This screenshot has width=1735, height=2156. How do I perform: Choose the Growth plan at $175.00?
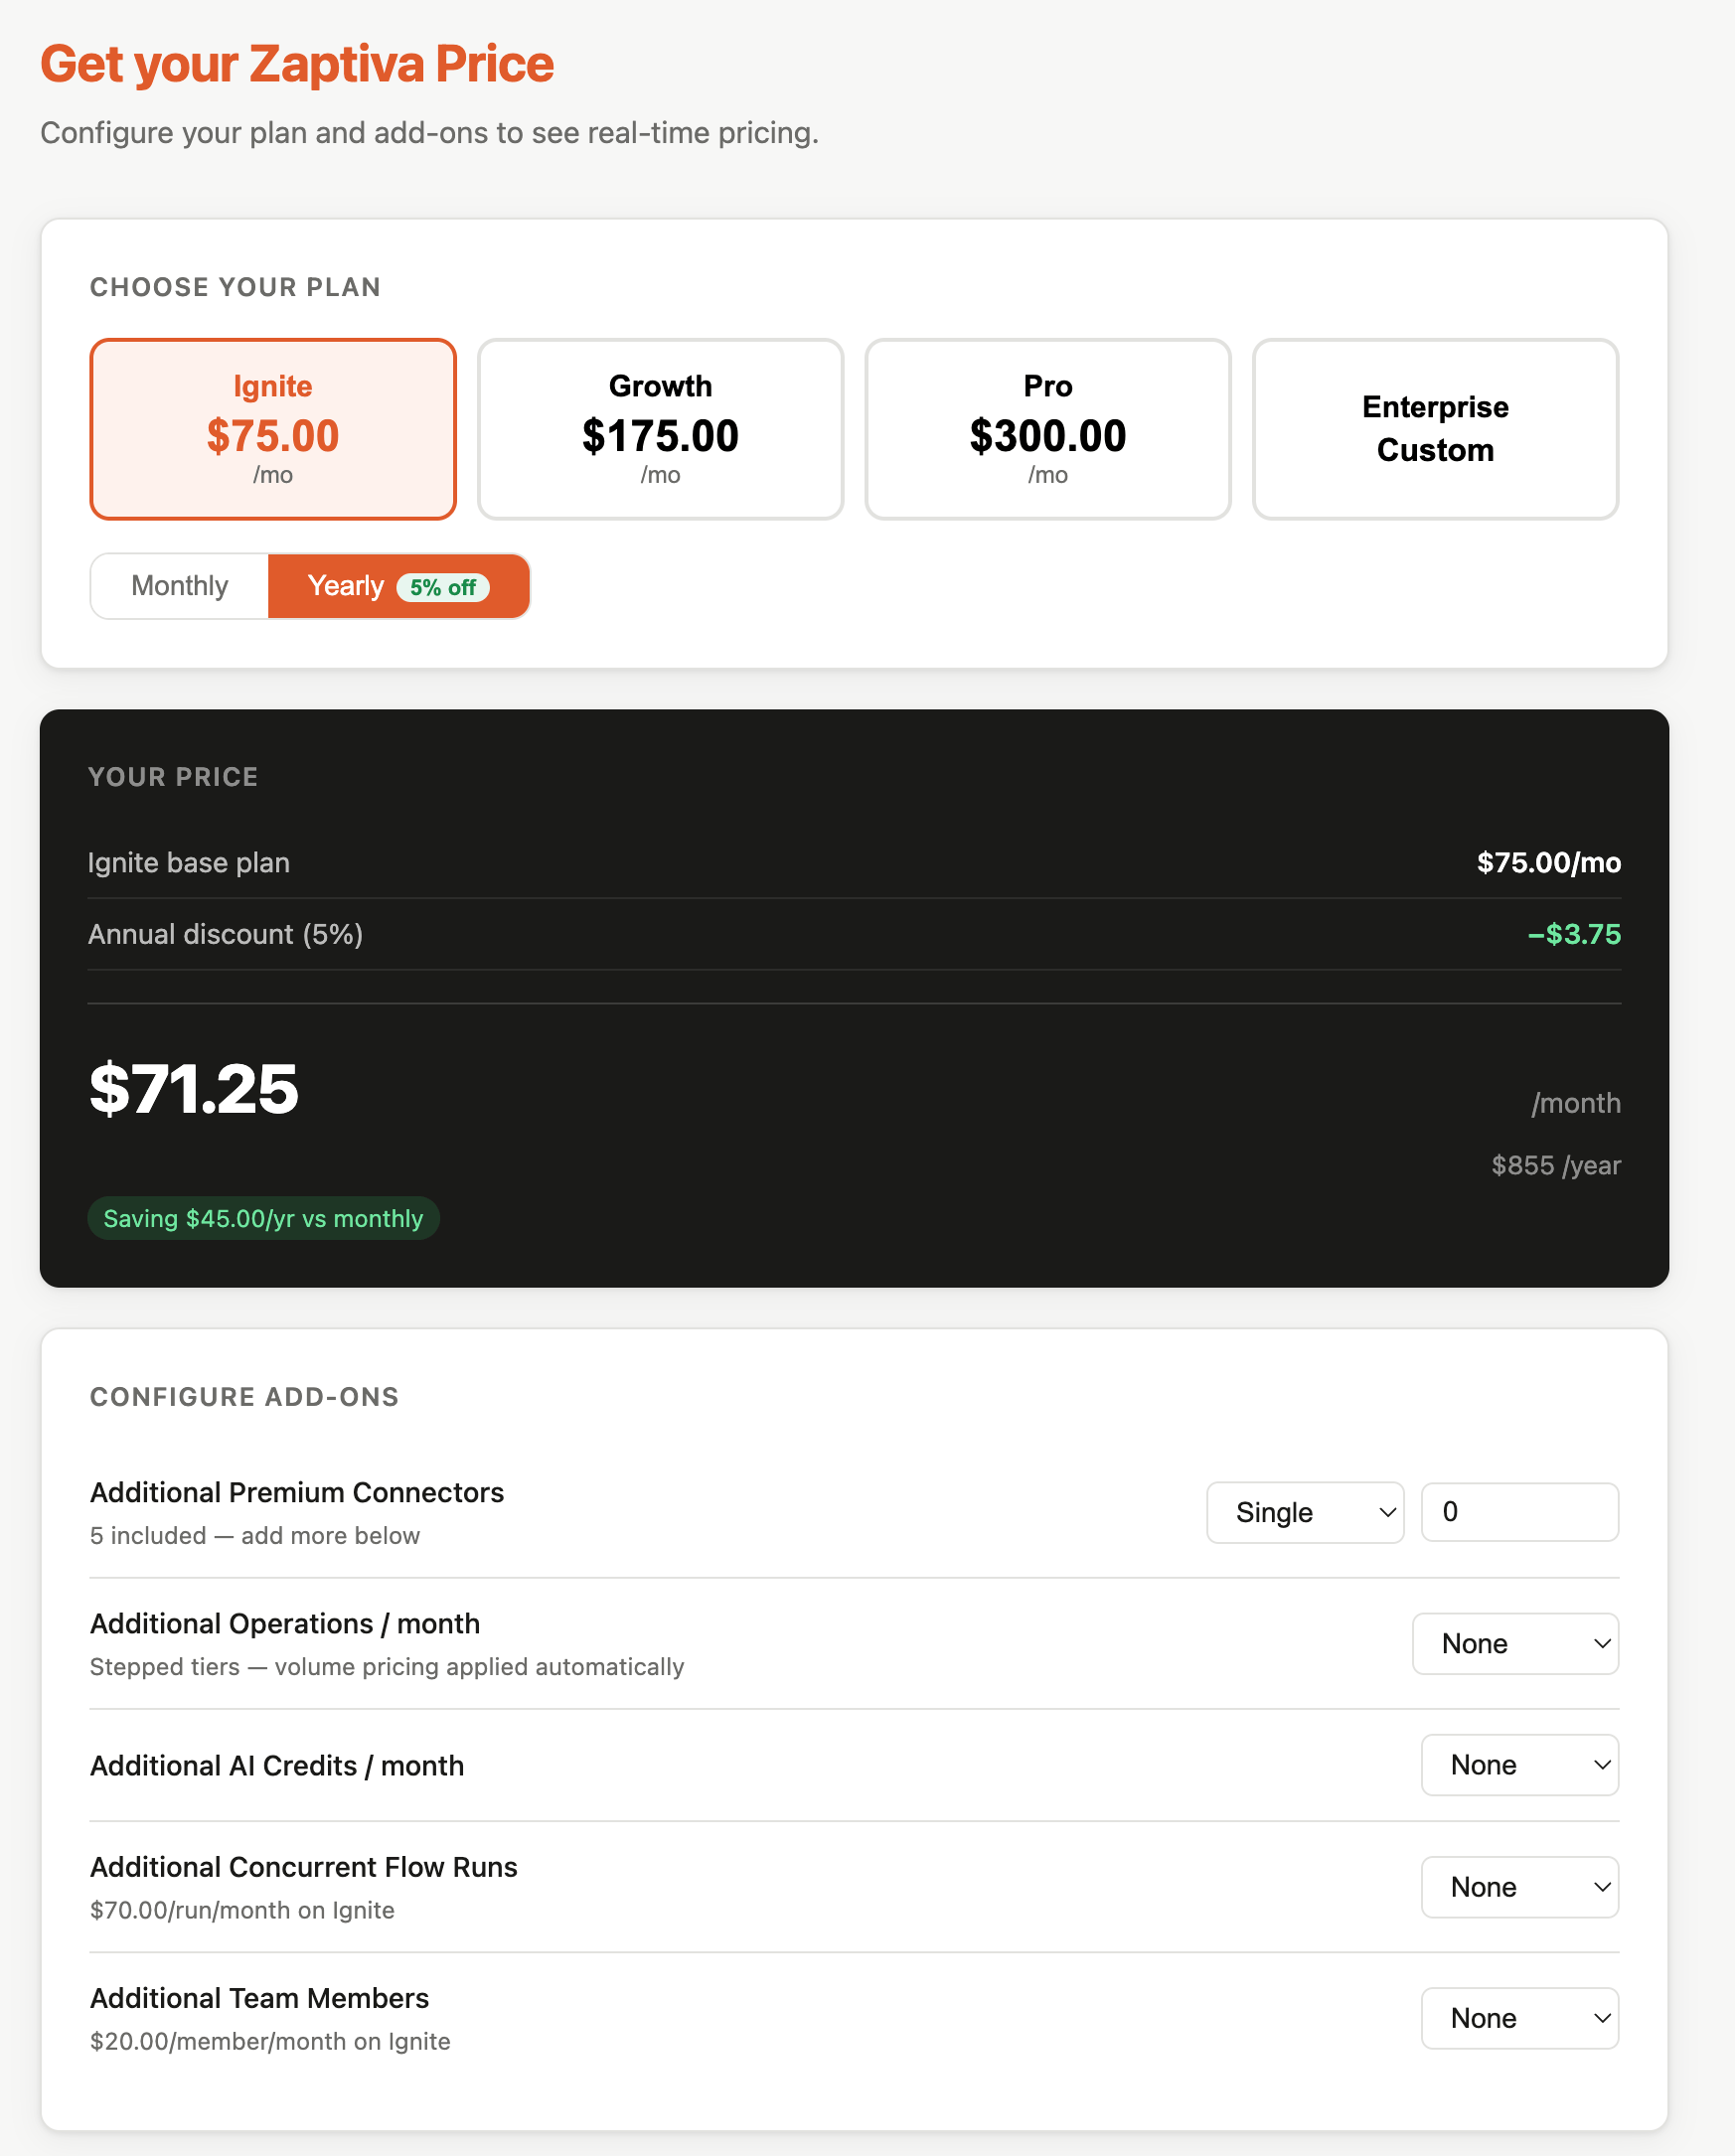click(x=660, y=429)
